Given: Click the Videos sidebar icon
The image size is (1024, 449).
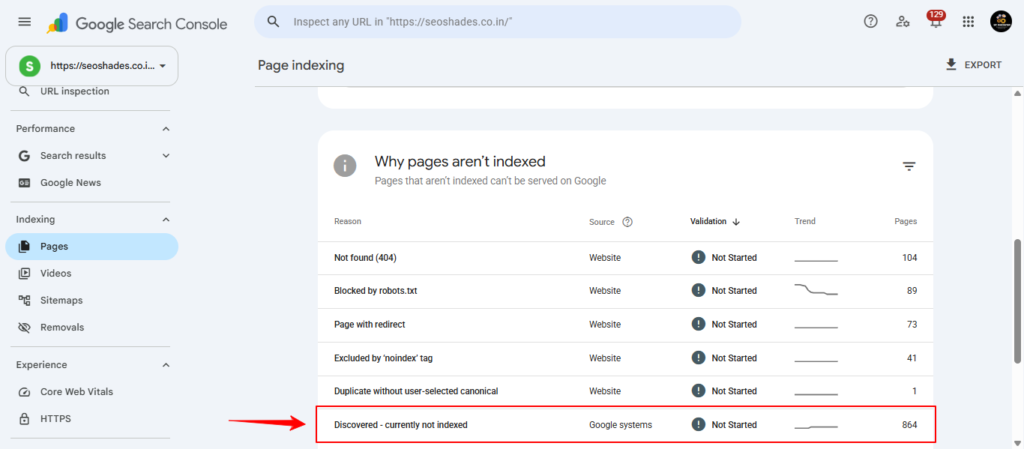Looking at the screenshot, I should coord(24,273).
